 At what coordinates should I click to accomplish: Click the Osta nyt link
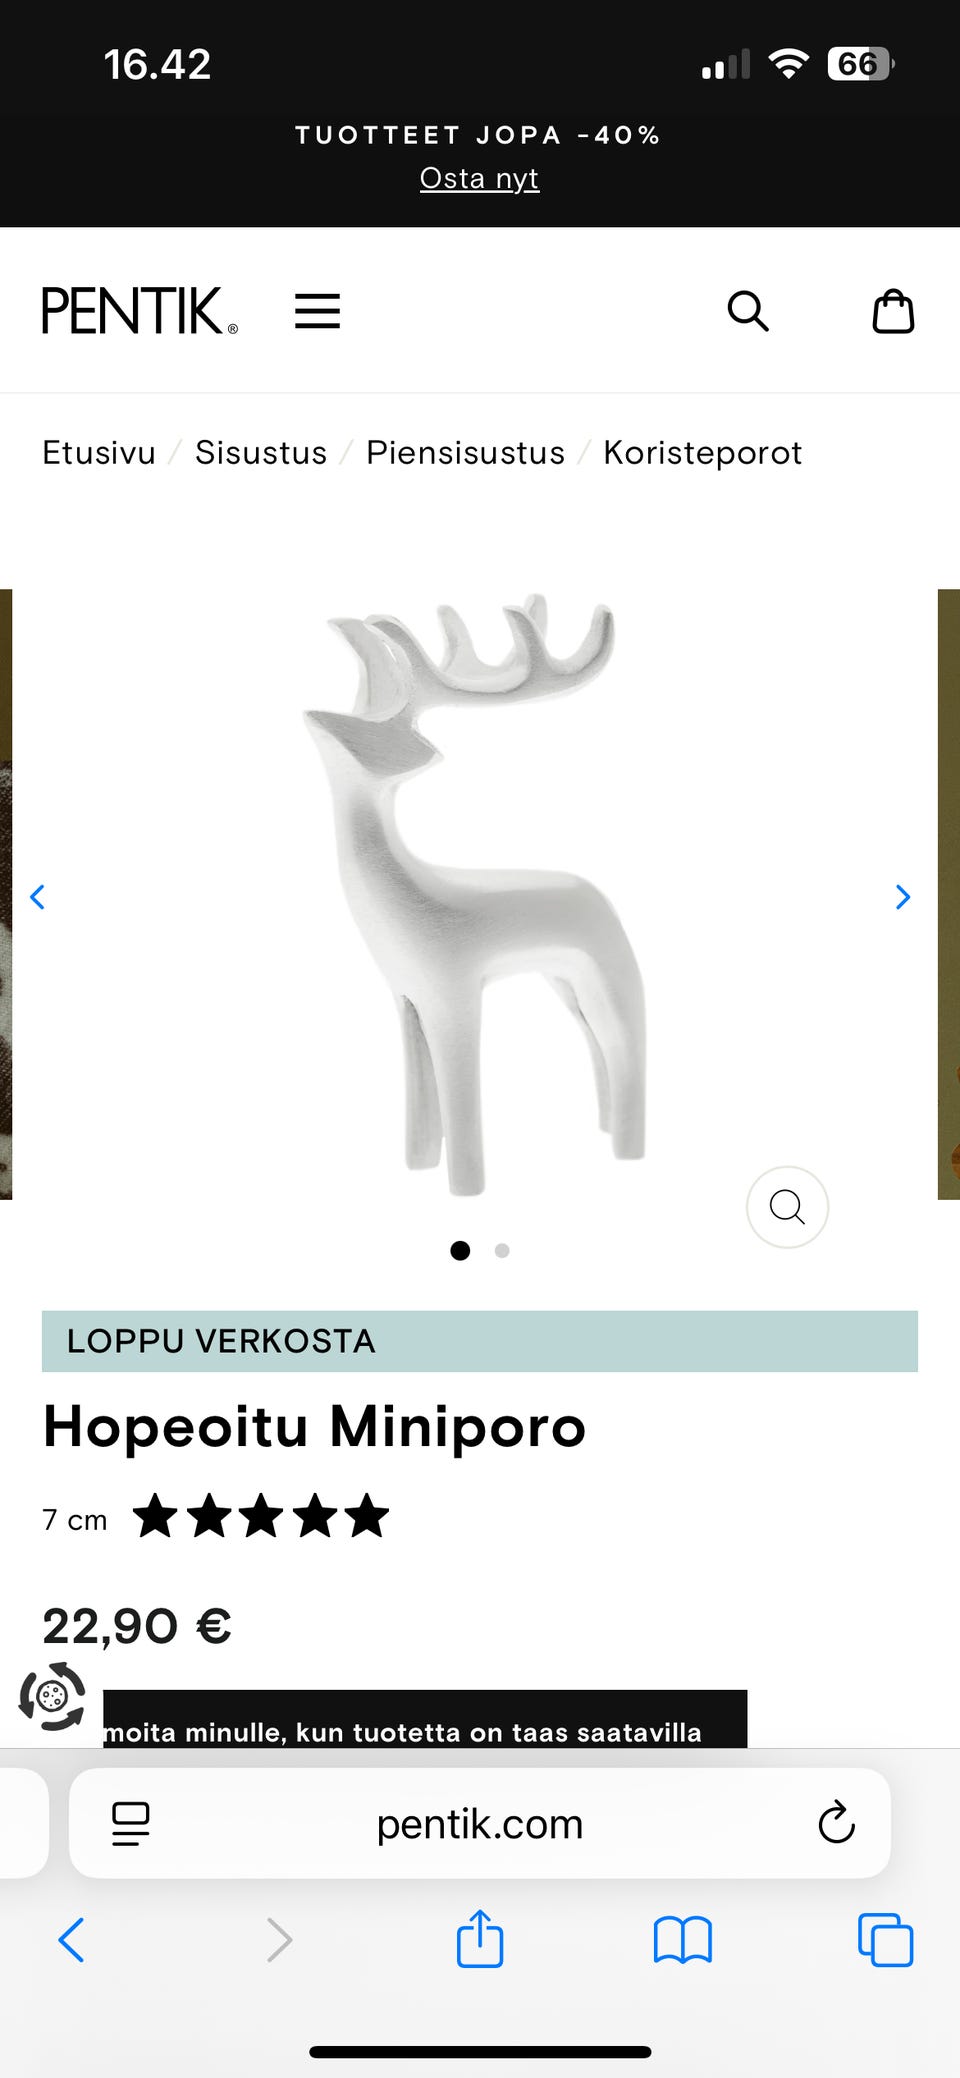tap(480, 178)
